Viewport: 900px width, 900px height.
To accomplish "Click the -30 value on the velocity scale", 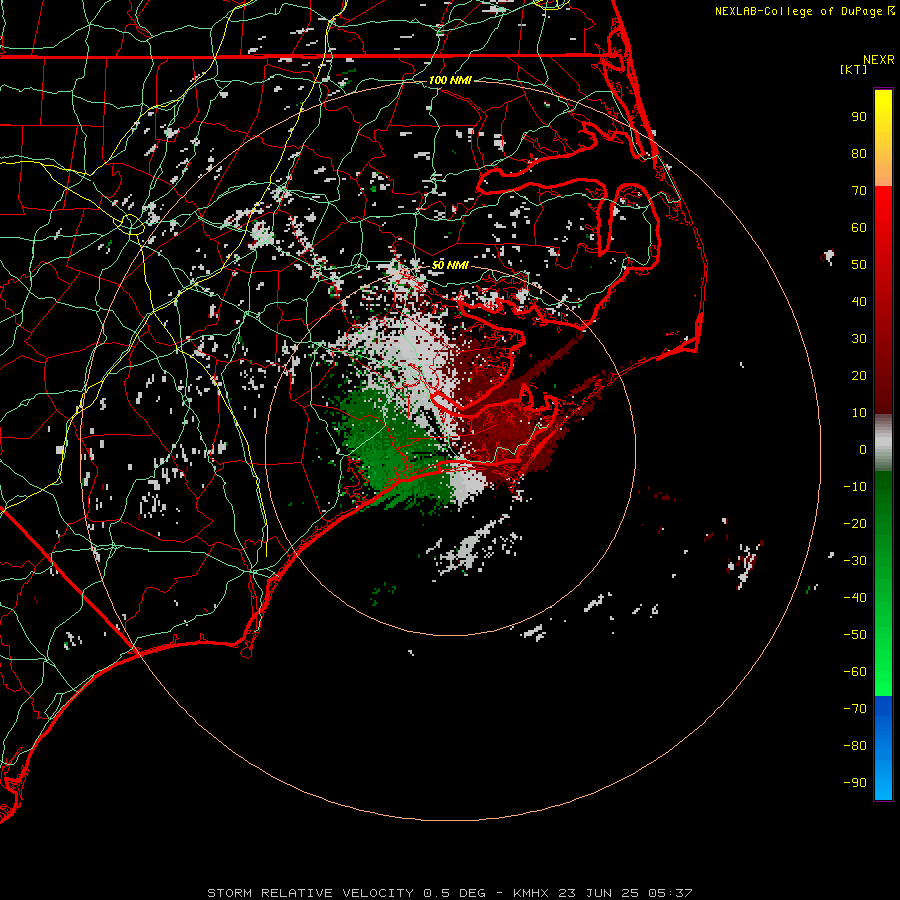I will click(855, 561).
